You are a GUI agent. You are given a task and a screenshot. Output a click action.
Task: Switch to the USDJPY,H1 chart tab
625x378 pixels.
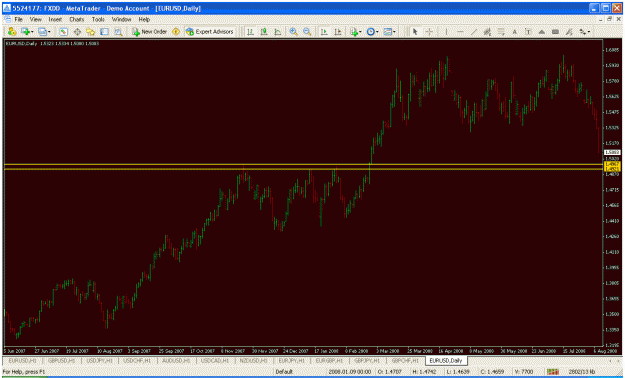click(x=100, y=360)
